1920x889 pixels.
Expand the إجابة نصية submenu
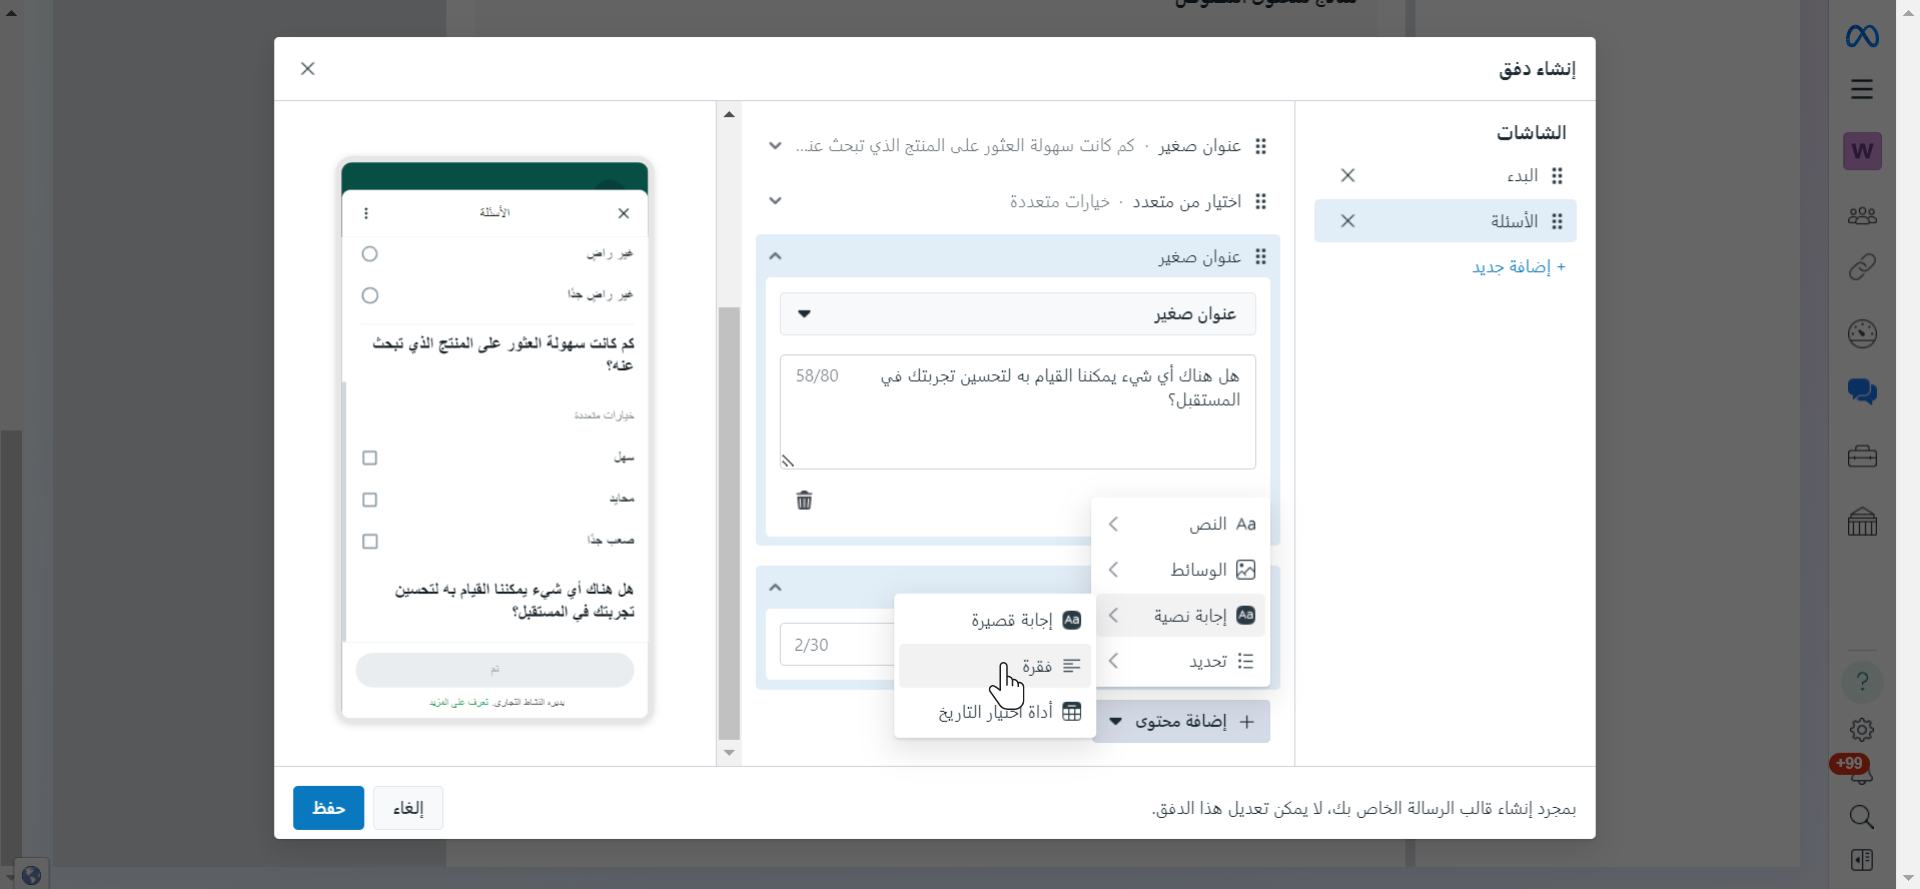(1180, 616)
